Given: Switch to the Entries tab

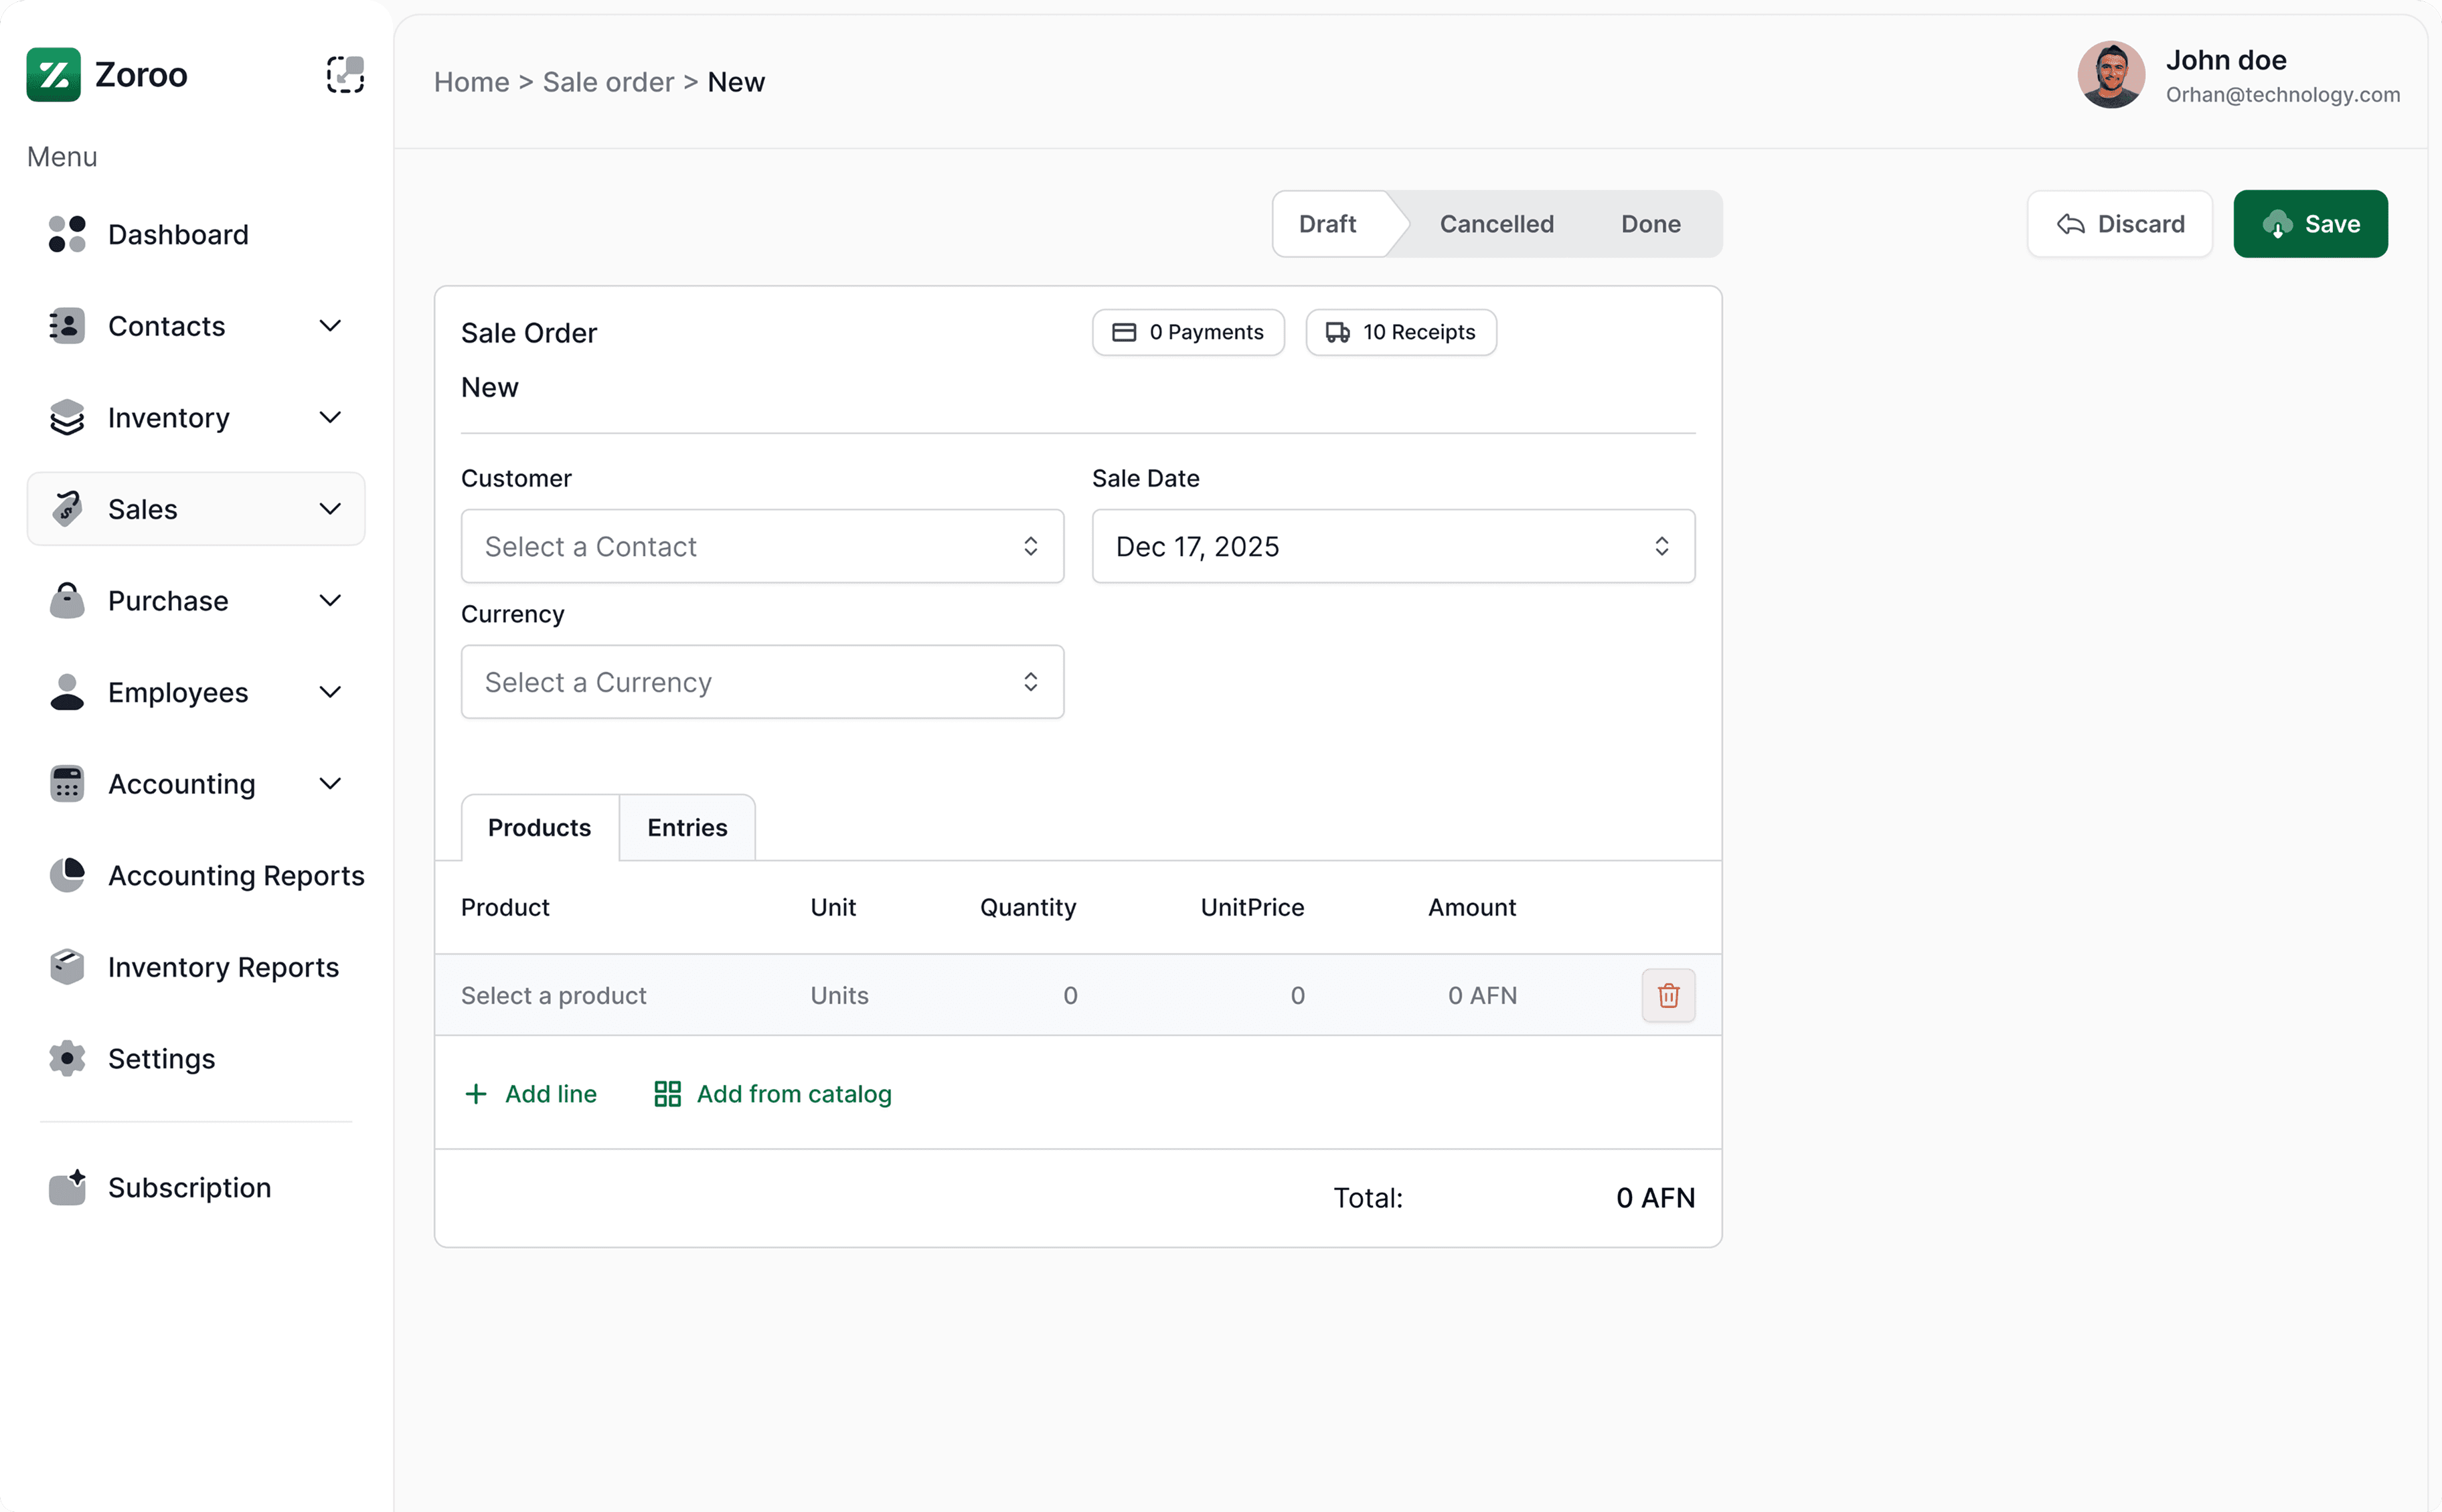Looking at the screenshot, I should click(x=687, y=827).
